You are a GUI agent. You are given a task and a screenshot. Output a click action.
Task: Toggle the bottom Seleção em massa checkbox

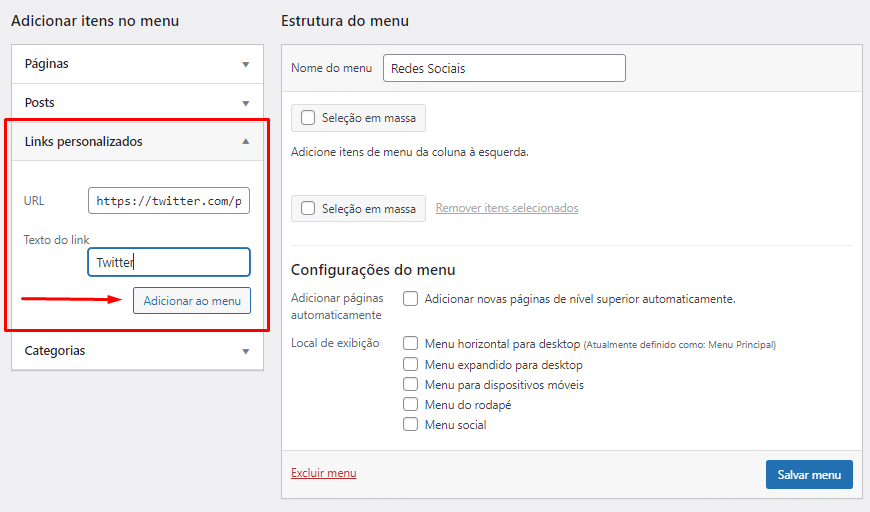pyautogui.click(x=309, y=209)
